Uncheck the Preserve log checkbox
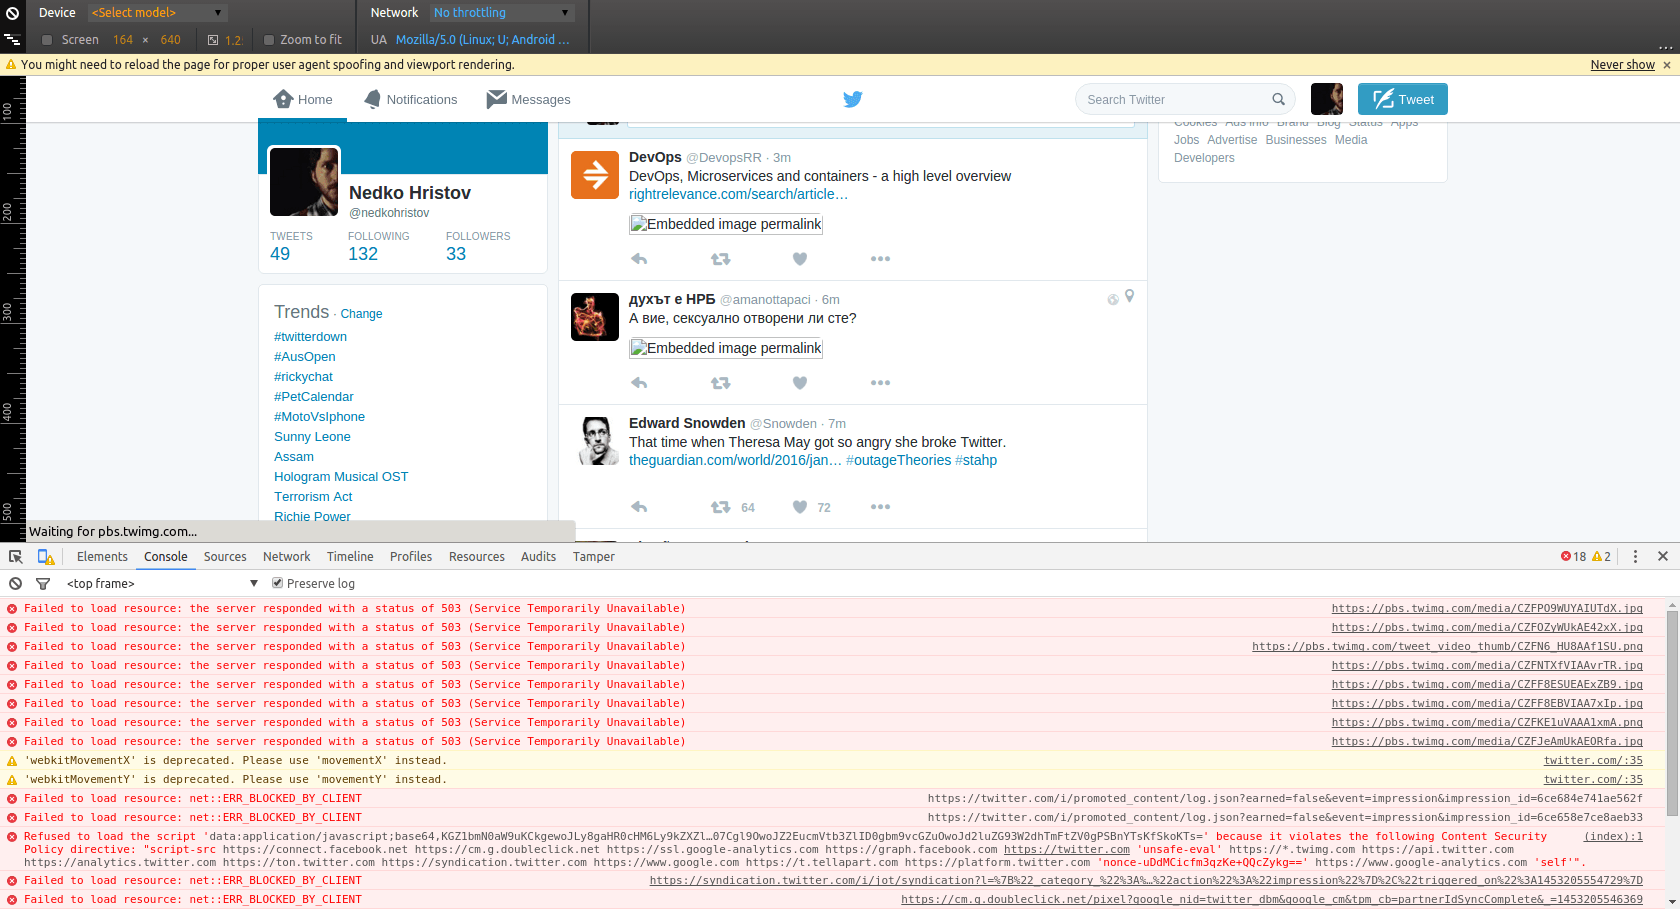Viewport: 1680px width, 914px height. [x=278, y=584]
